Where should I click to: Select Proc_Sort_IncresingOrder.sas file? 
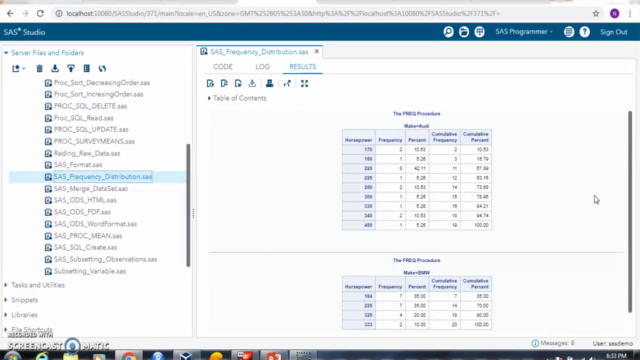pos(98,94)
